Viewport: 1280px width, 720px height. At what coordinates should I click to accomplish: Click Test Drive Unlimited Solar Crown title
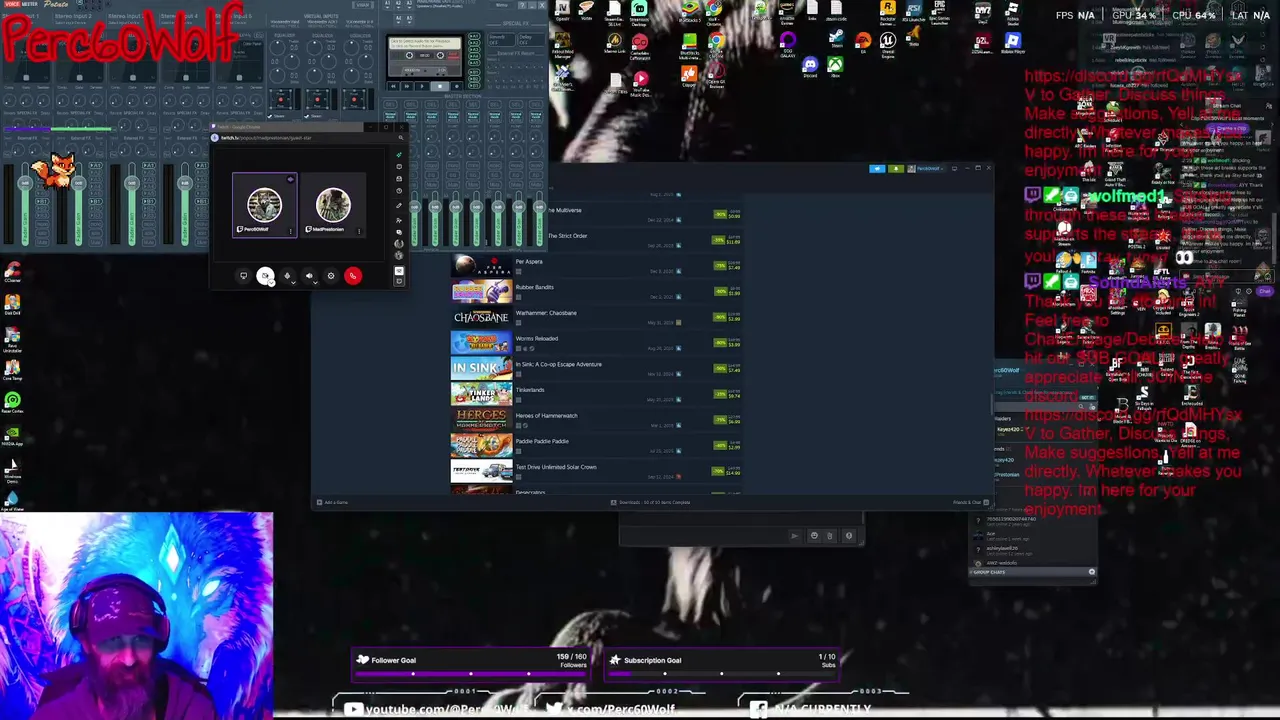coord(555,467)
